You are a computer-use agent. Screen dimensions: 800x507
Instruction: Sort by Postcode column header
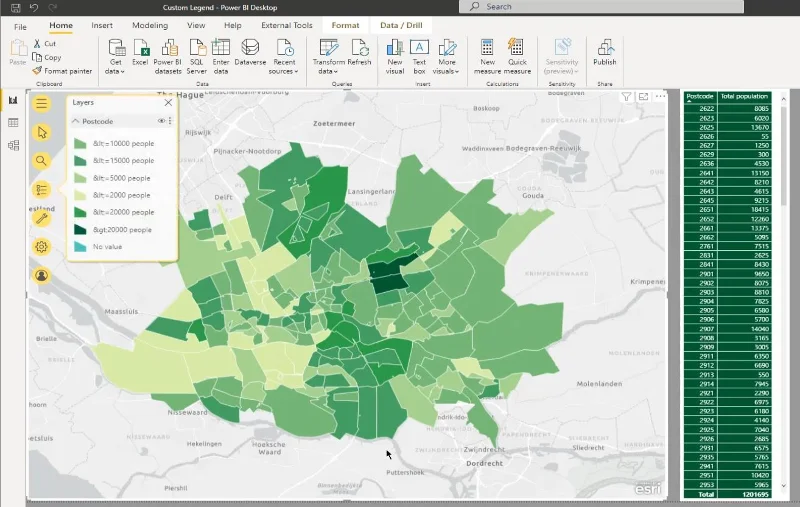pyautogui.click(x=699, y=96)
